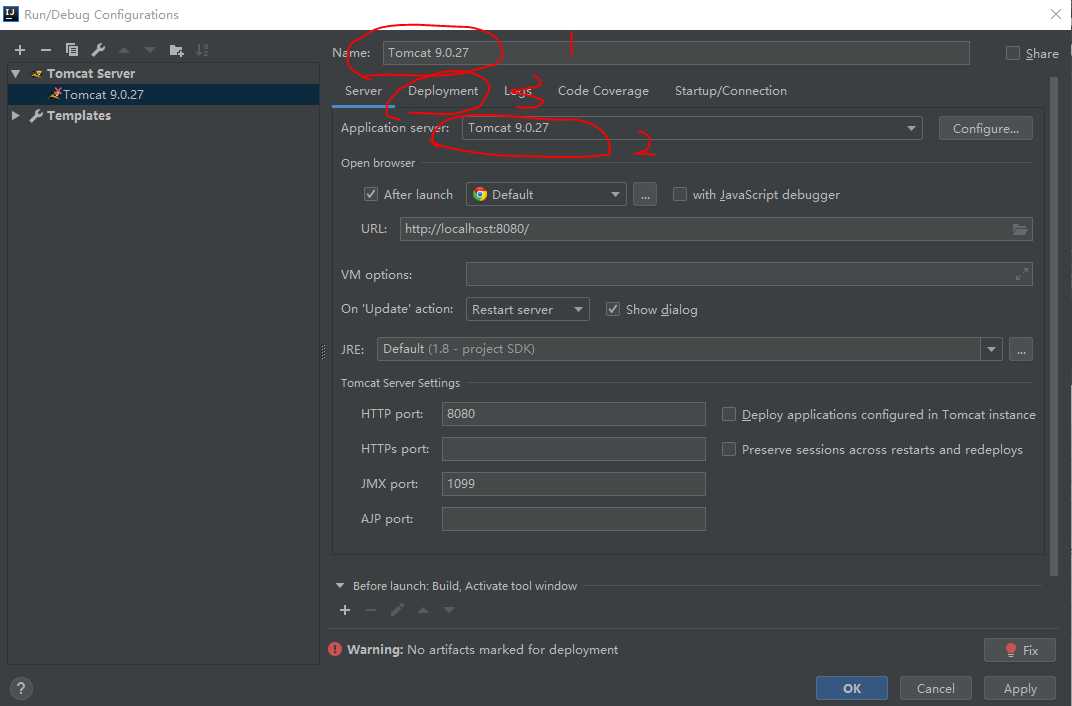Open help with question mark icon
1072x706 pixels.
pos(21,688)
